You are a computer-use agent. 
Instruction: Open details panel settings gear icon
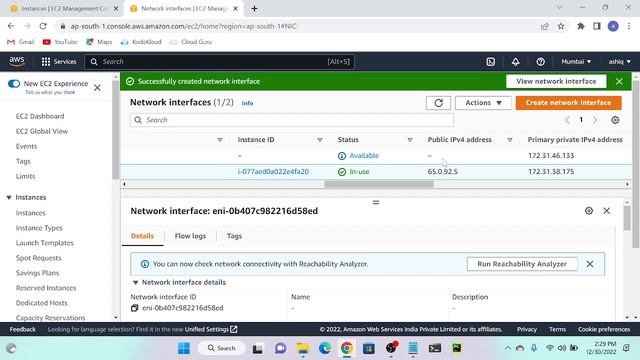point(589,211)
